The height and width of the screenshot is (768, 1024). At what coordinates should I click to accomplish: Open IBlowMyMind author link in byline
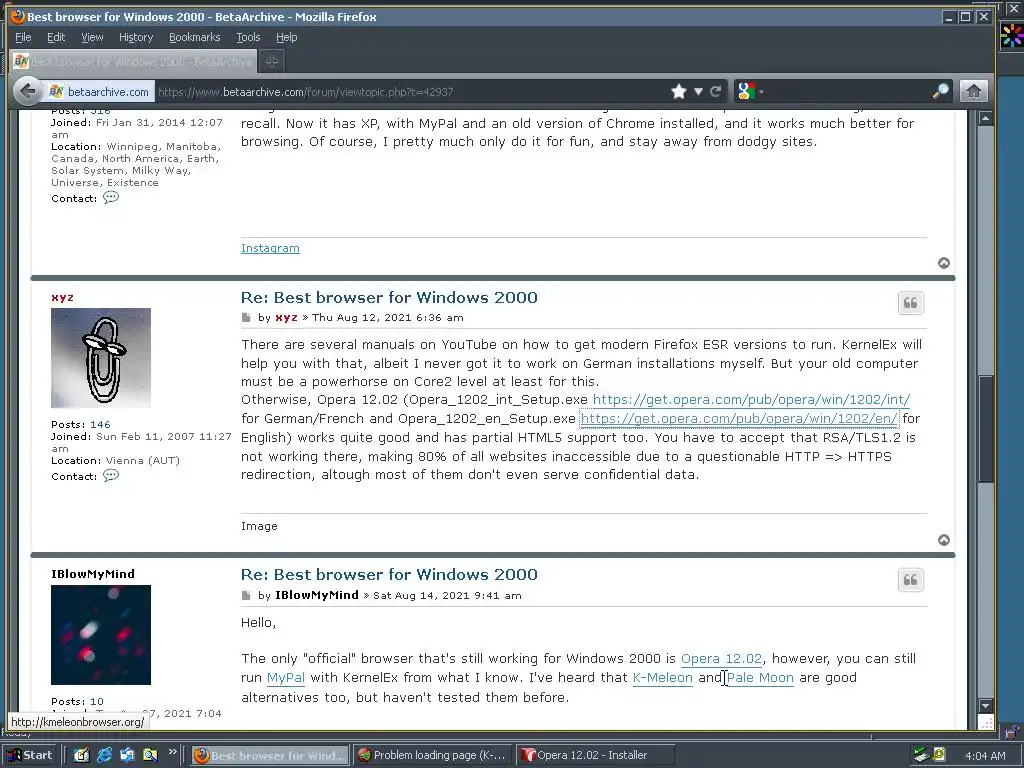(317, 595)
